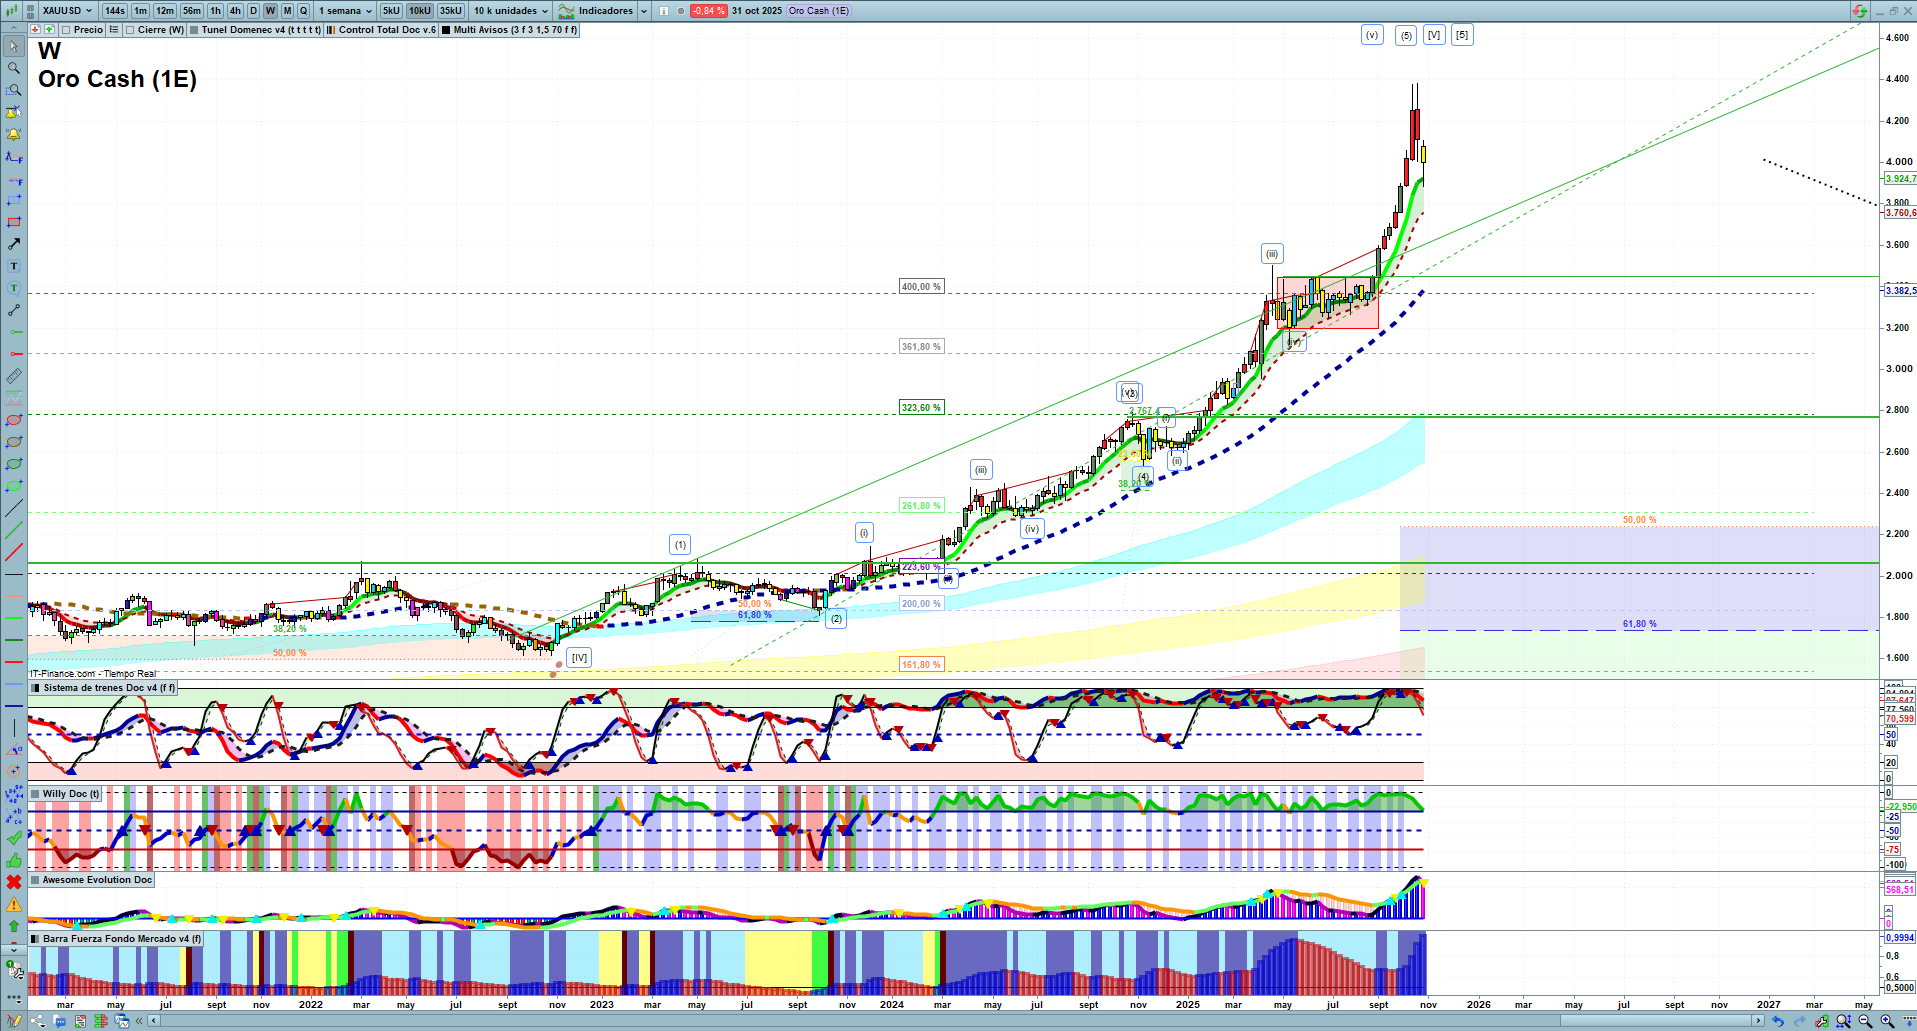
Task: Select the red rectangle drawing tool
Action: (x=14, y=222)
